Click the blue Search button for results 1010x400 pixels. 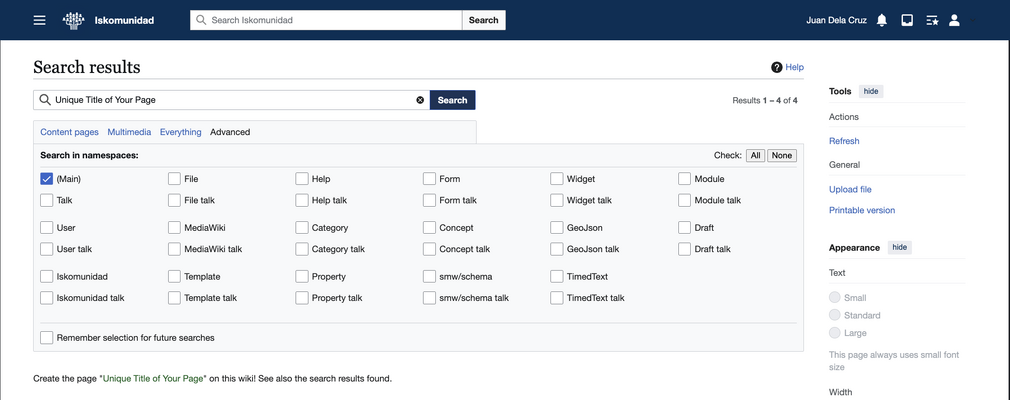click(x=453, y=100)
